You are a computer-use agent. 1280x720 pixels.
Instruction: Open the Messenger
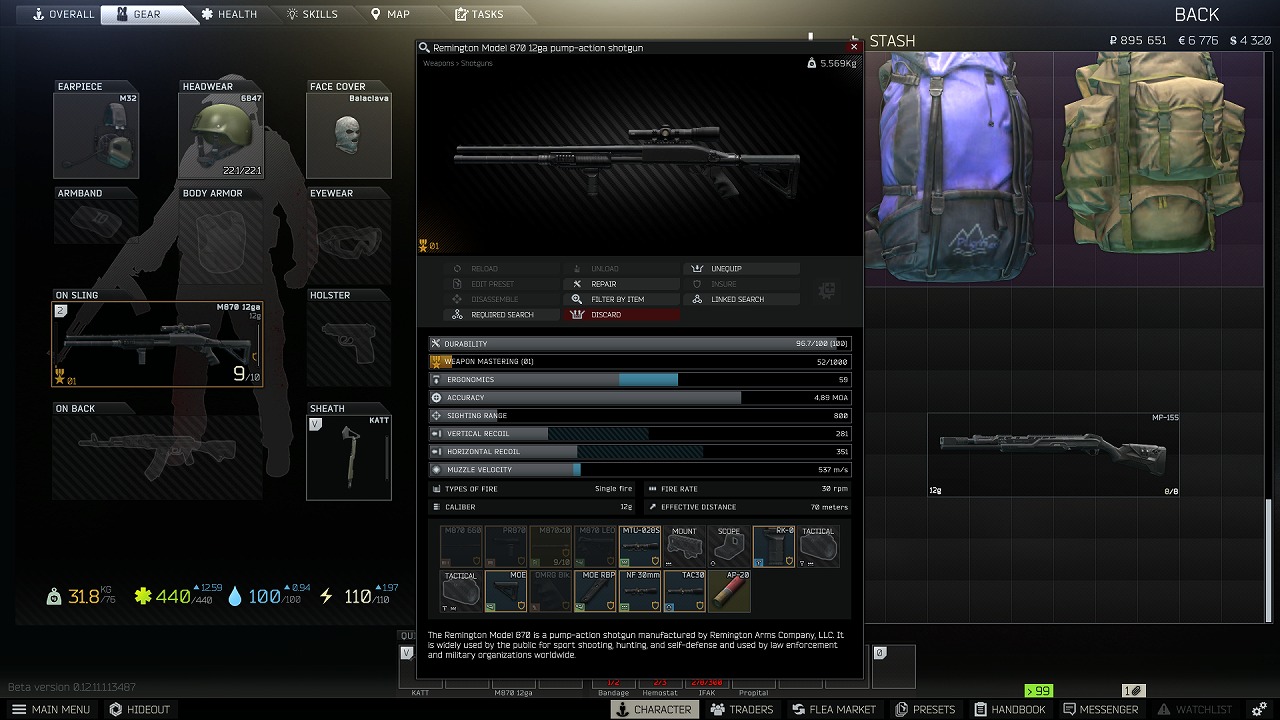[x=1101, y=709]
